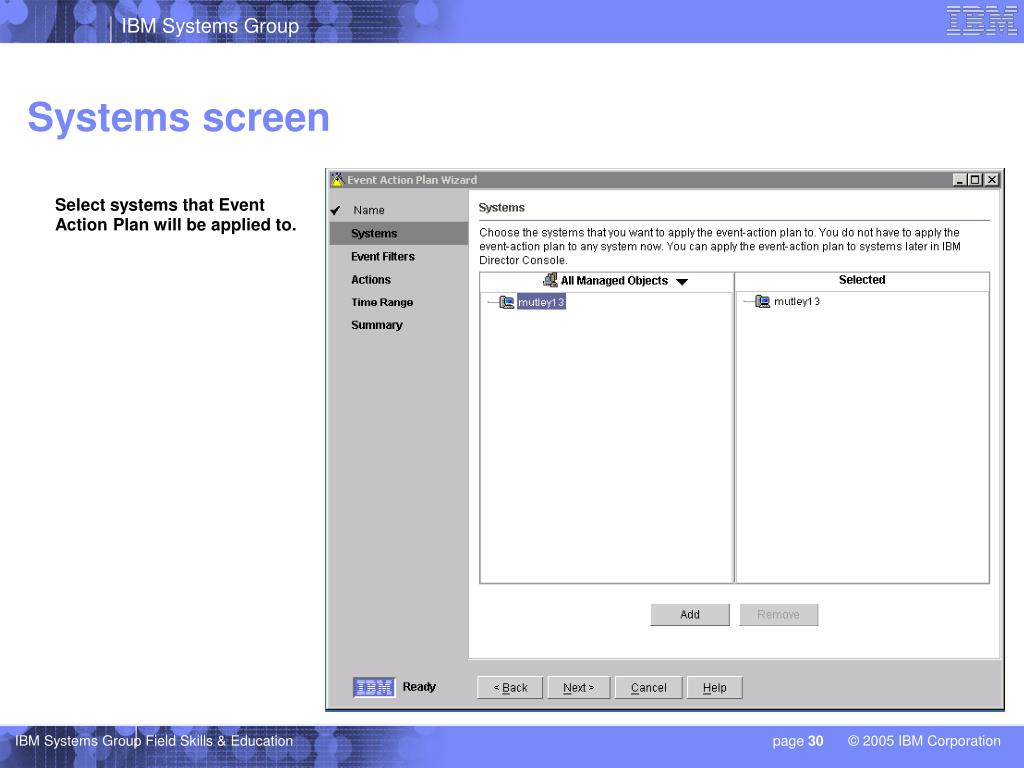This screenshot has width=1024, height=768.
Task: Click the mutley13 computer icon in All Managed Objects
Action: pyautogui.click(x=507, y=302)
